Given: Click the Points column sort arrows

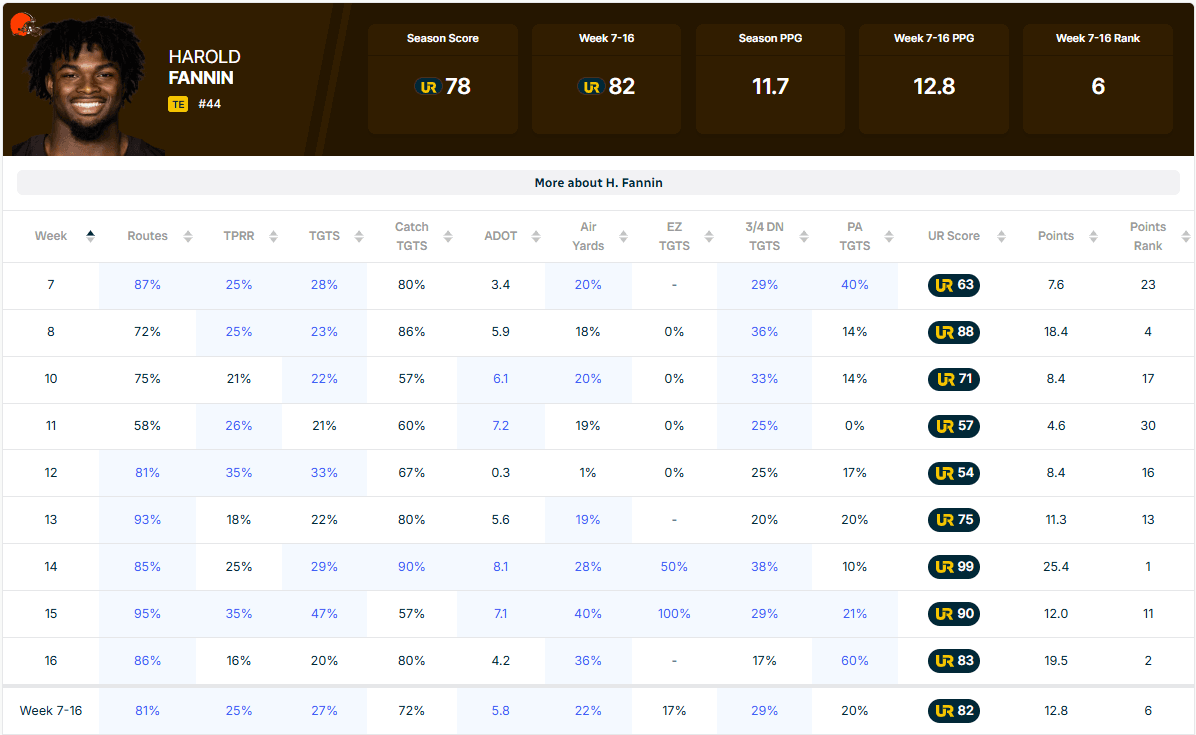Looking at the screenshot, I should [1093, 236].
